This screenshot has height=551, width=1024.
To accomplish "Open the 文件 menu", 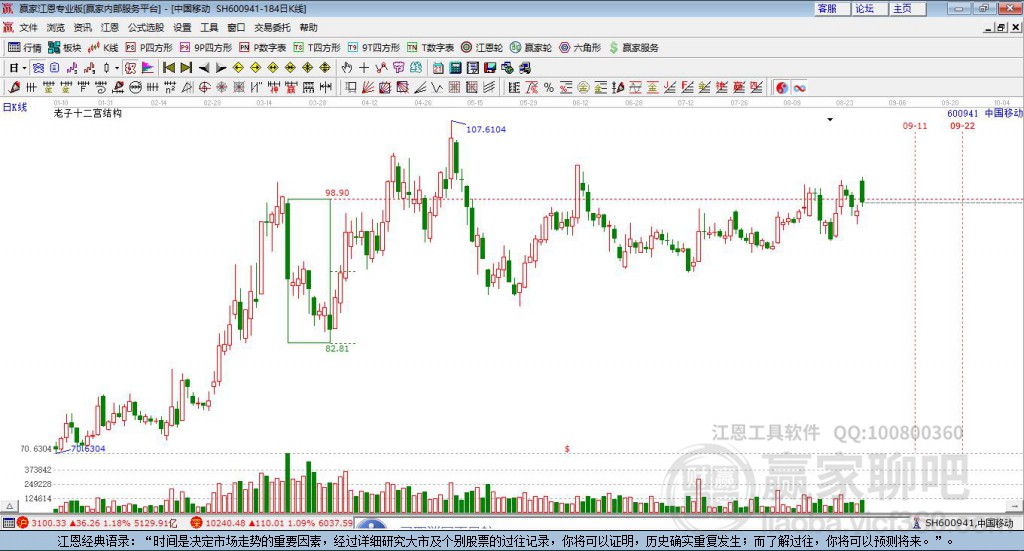I will click(x=28, y=27).
